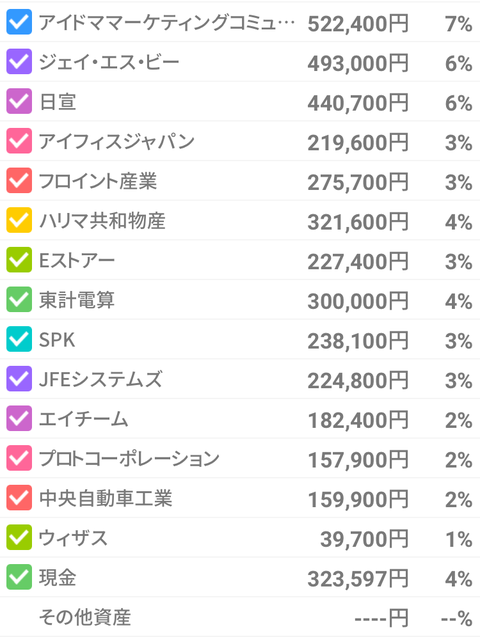Screen dimensions: 480x637
Task: Uncheck the 現金 cash checkbox
Action: (19, 577)
